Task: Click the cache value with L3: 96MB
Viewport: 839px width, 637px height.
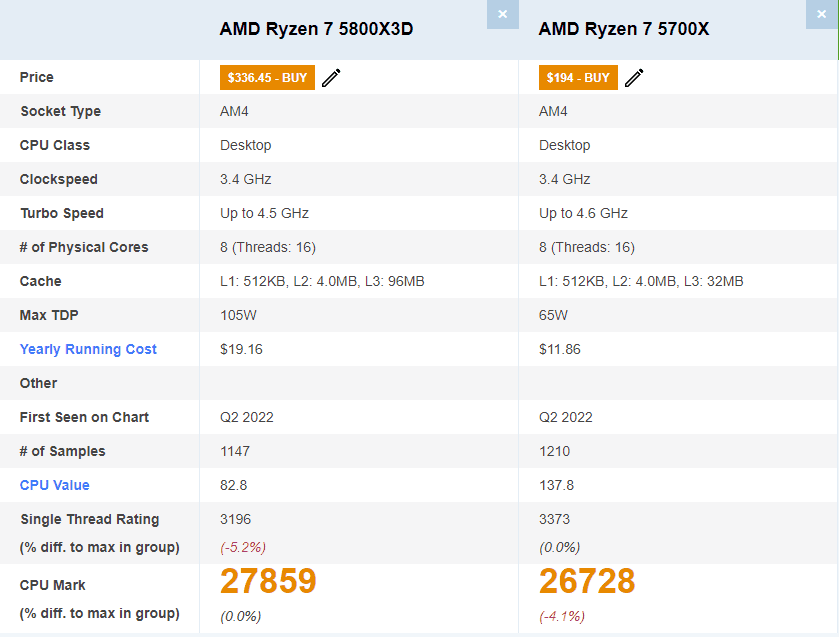Action: point(322,281)
